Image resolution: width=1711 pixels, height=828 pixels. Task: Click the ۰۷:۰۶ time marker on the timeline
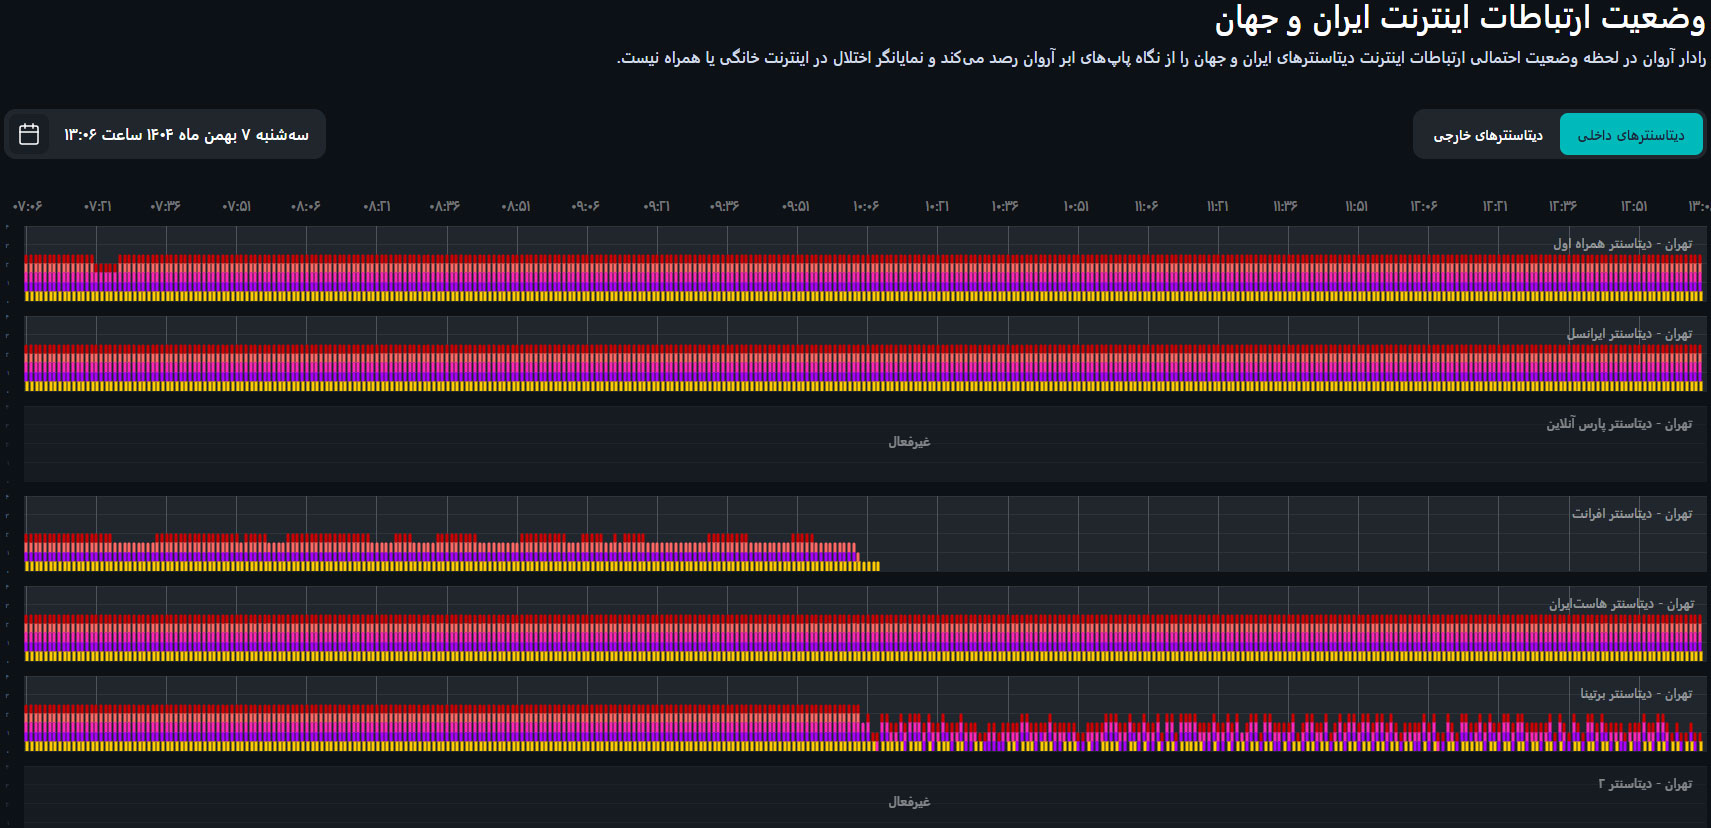pos(27,206)
